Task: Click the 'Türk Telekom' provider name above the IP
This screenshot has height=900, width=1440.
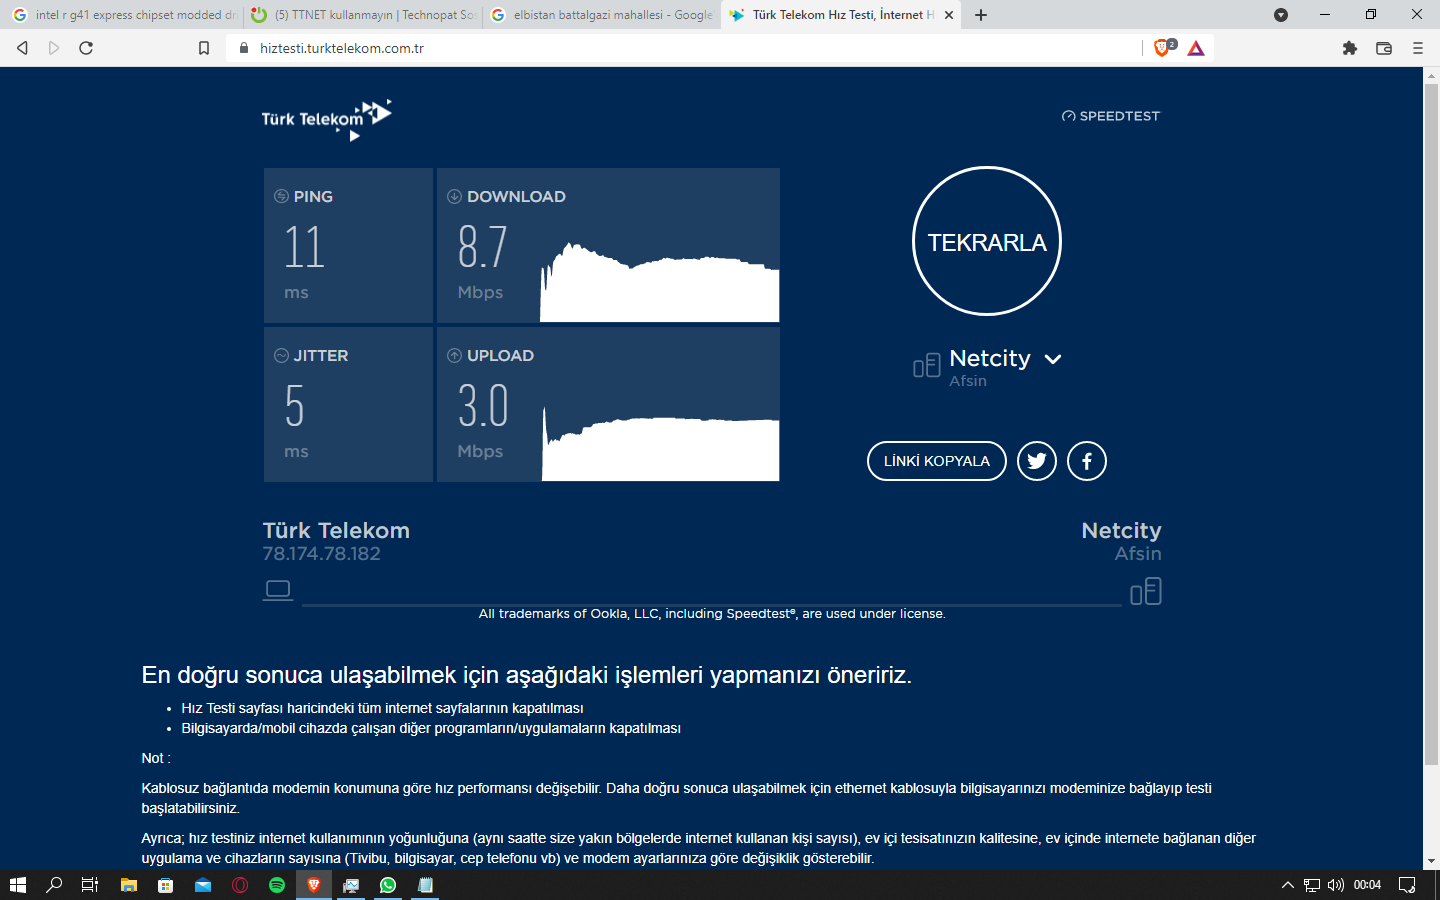Action: (x=336, y=530)
